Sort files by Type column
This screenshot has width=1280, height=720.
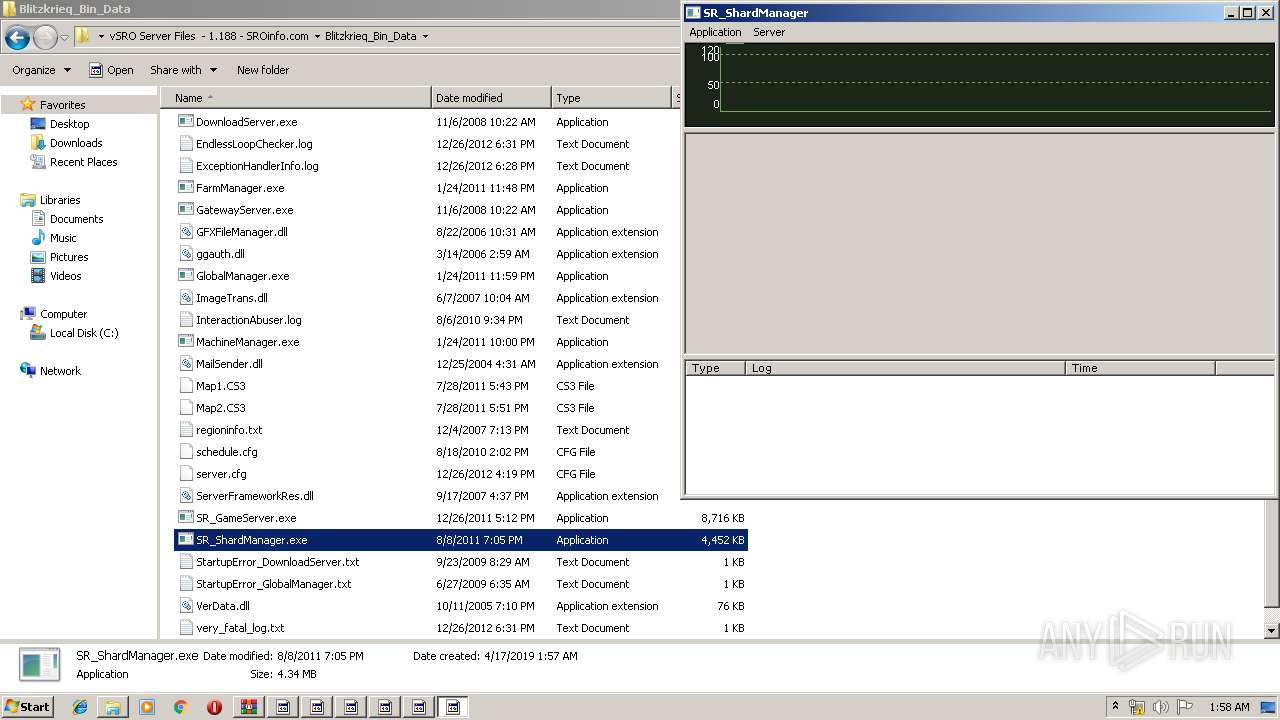(x=611, y=98)
